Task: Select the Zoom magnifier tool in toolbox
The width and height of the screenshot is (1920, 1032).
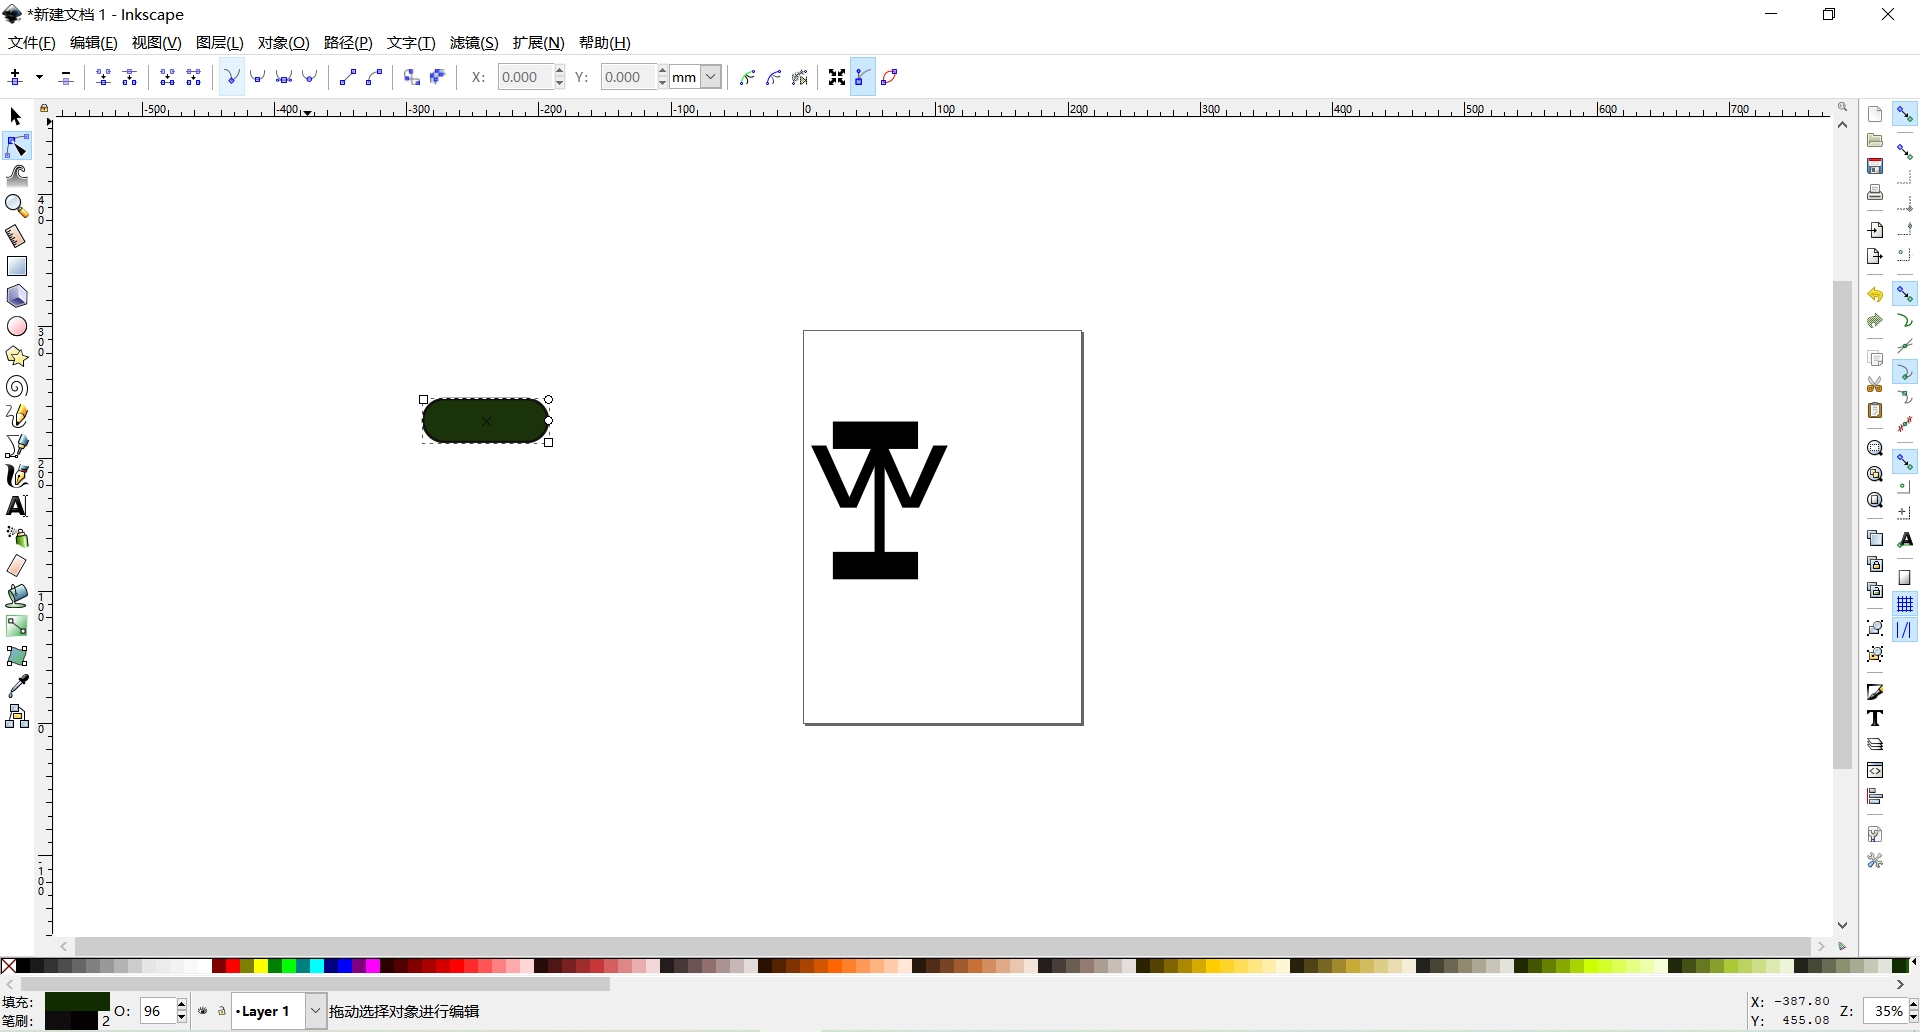Action: click(x=17, y=206)
